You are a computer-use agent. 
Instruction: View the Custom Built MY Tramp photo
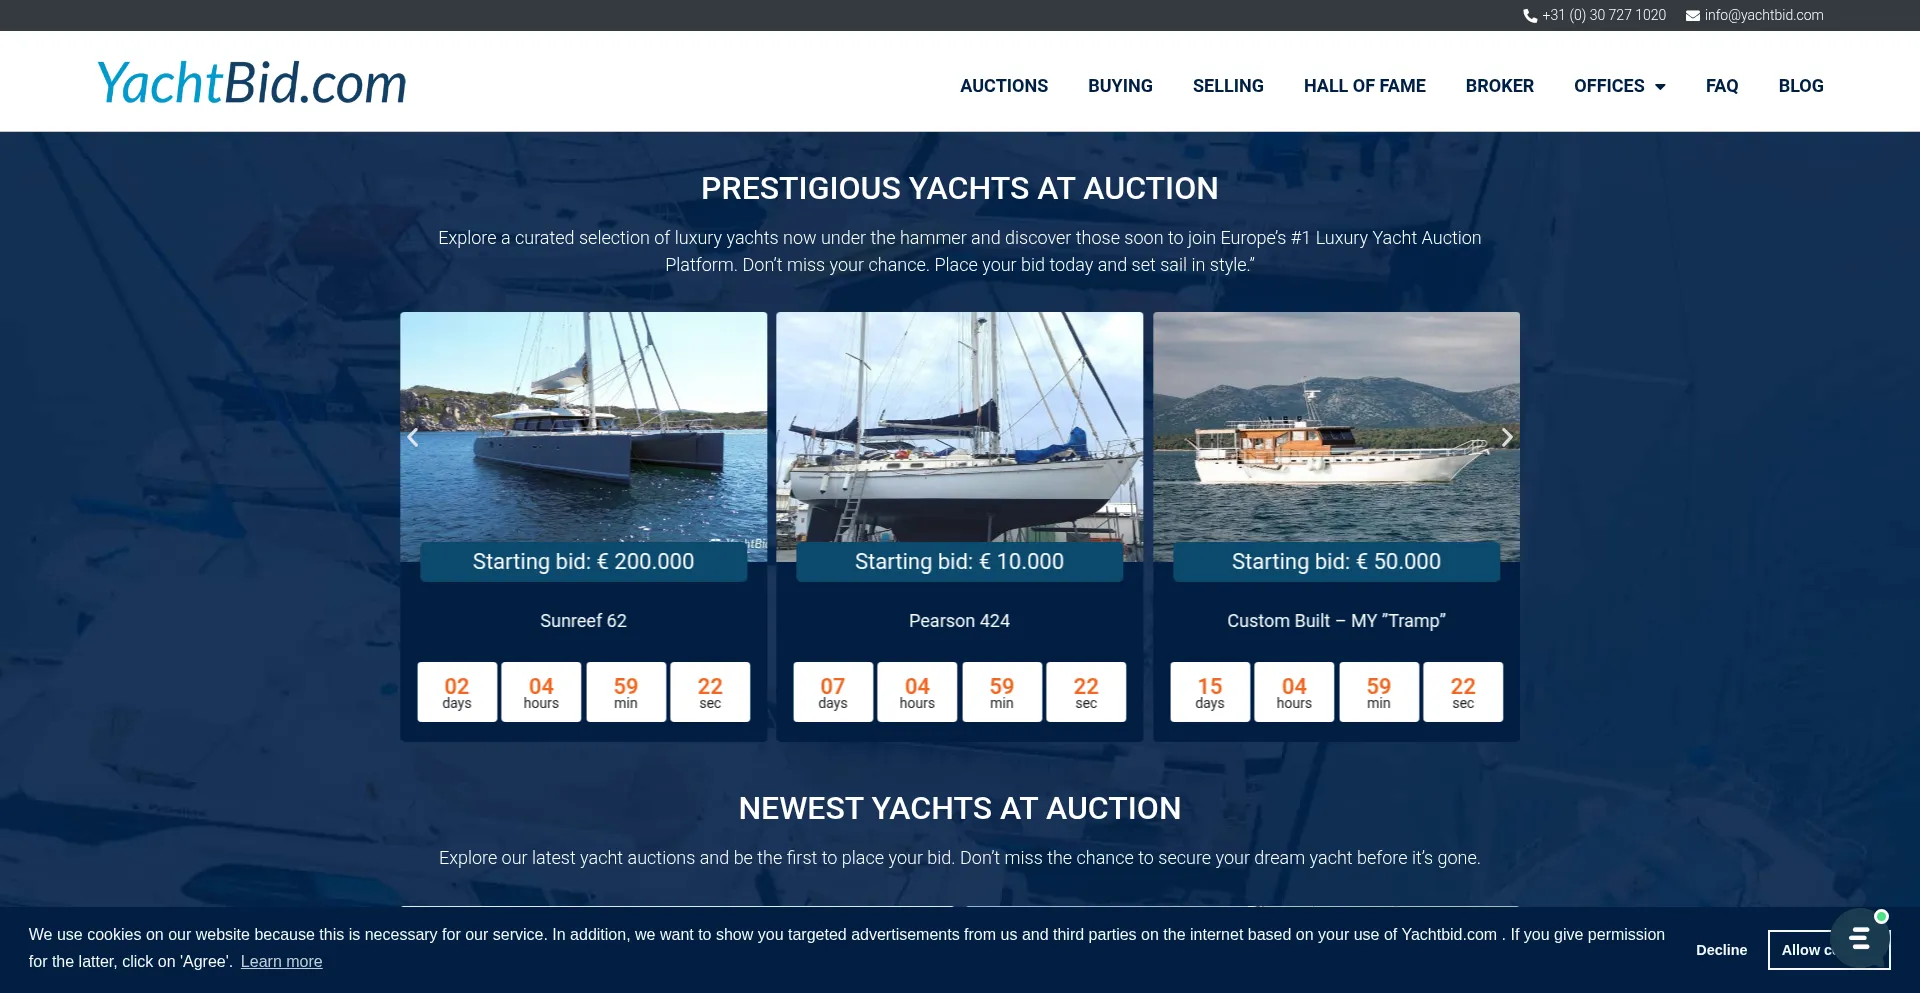[x=1336, y=430]
